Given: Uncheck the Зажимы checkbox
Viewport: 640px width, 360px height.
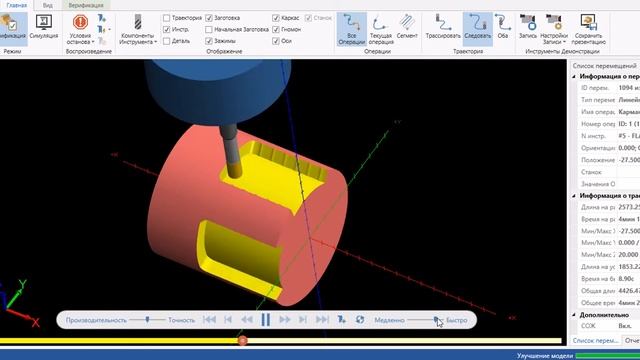Looking at the screenshot, I should (209, 41).
